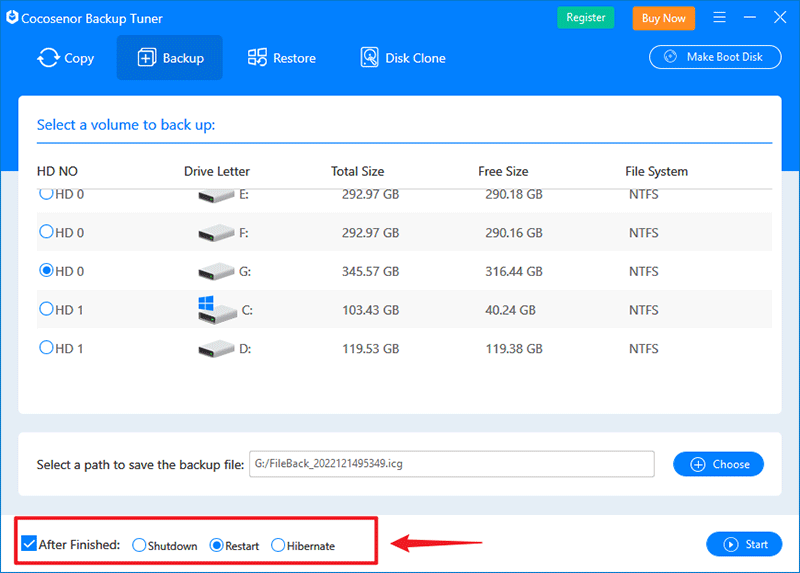Click the Choose button
This screenshot has width=800, height=573.
tap(718, 464)
